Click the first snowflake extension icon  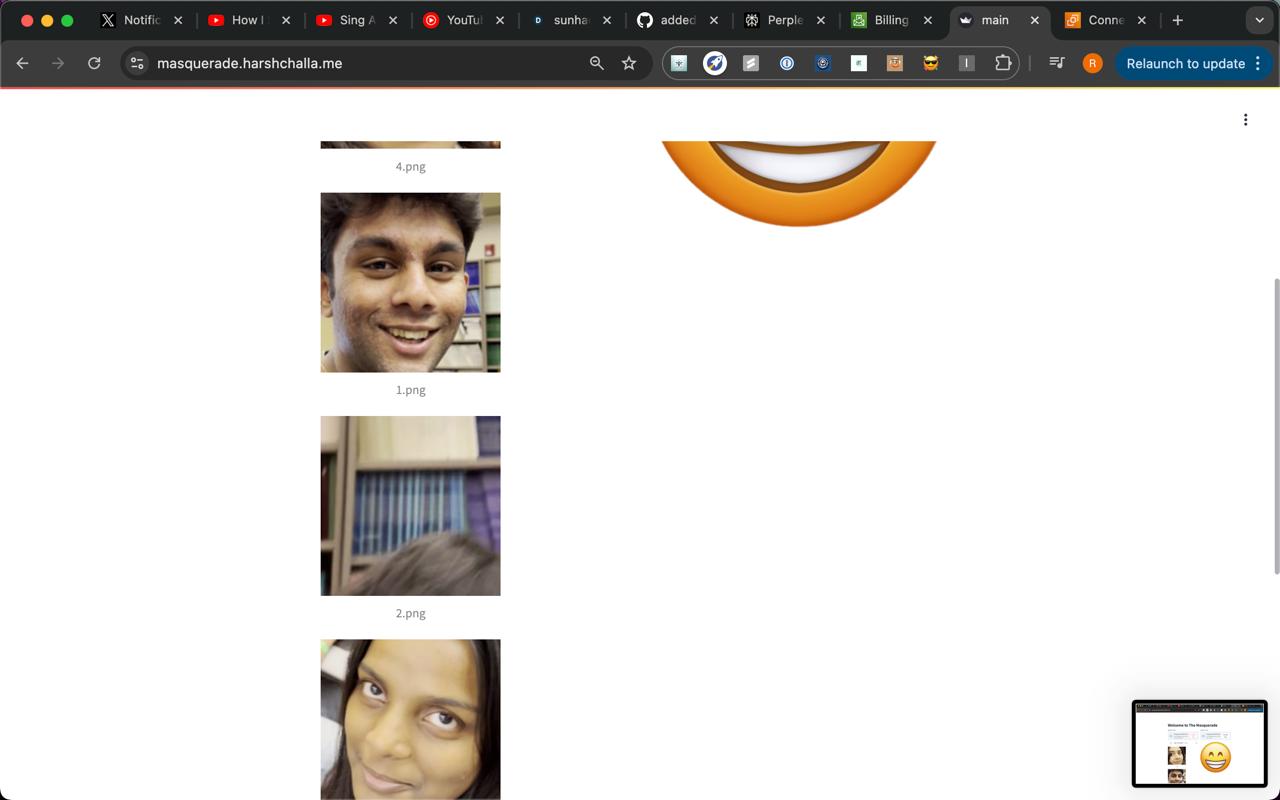679,63
